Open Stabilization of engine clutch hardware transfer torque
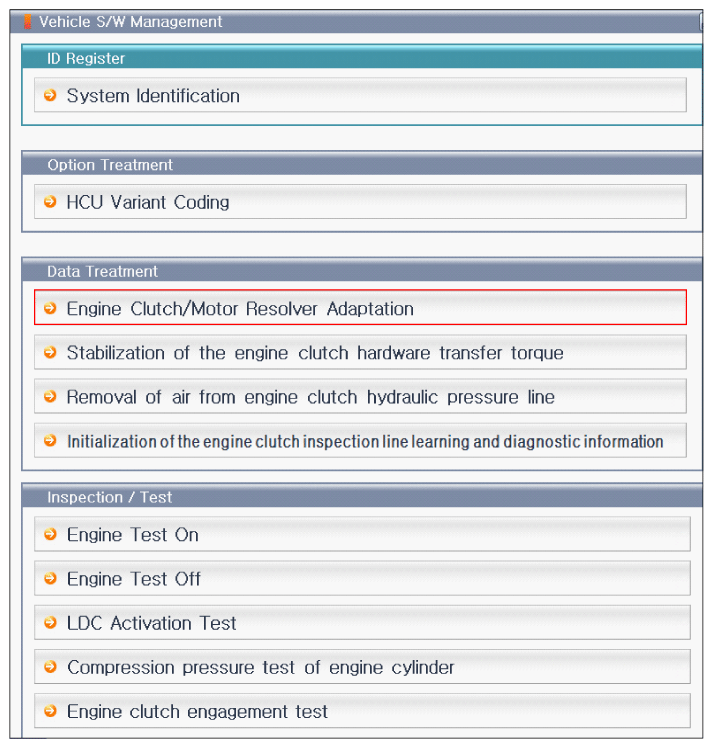Image resolution: width=713 pixels, height=748 pixels. [x=360, y=352]
